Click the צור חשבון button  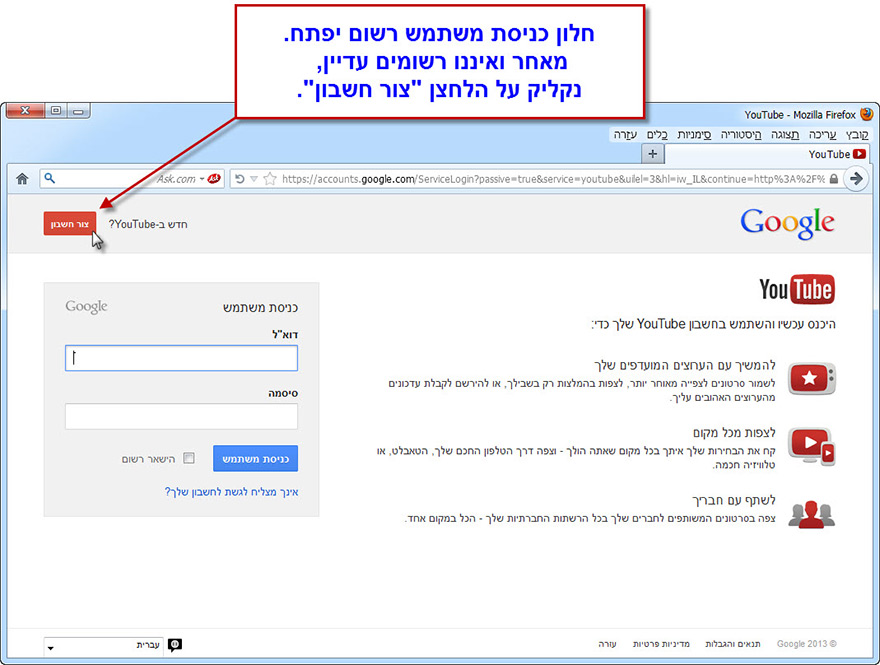pos(70,224)
